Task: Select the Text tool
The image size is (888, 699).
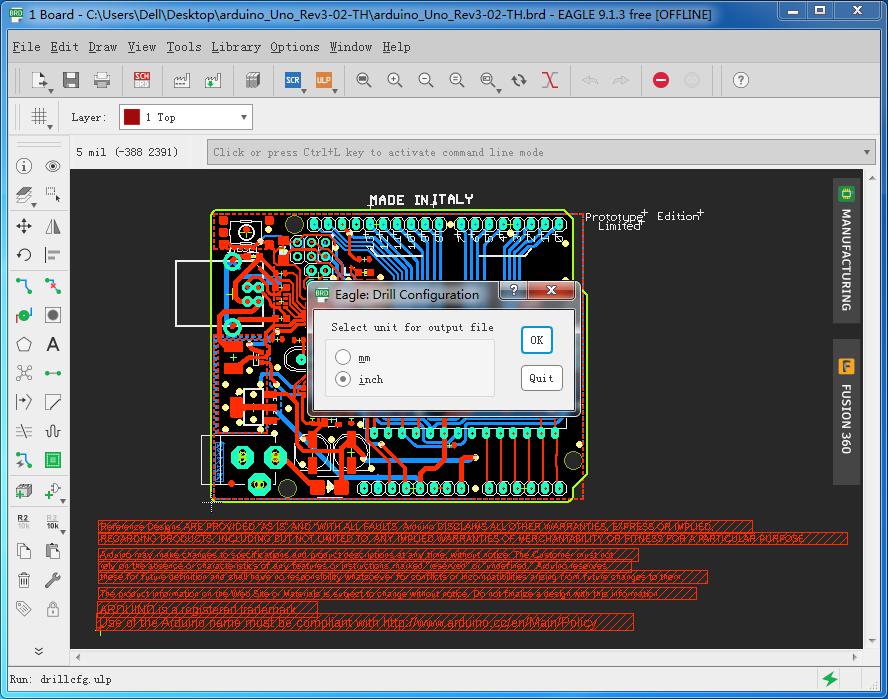Action: 52,344
